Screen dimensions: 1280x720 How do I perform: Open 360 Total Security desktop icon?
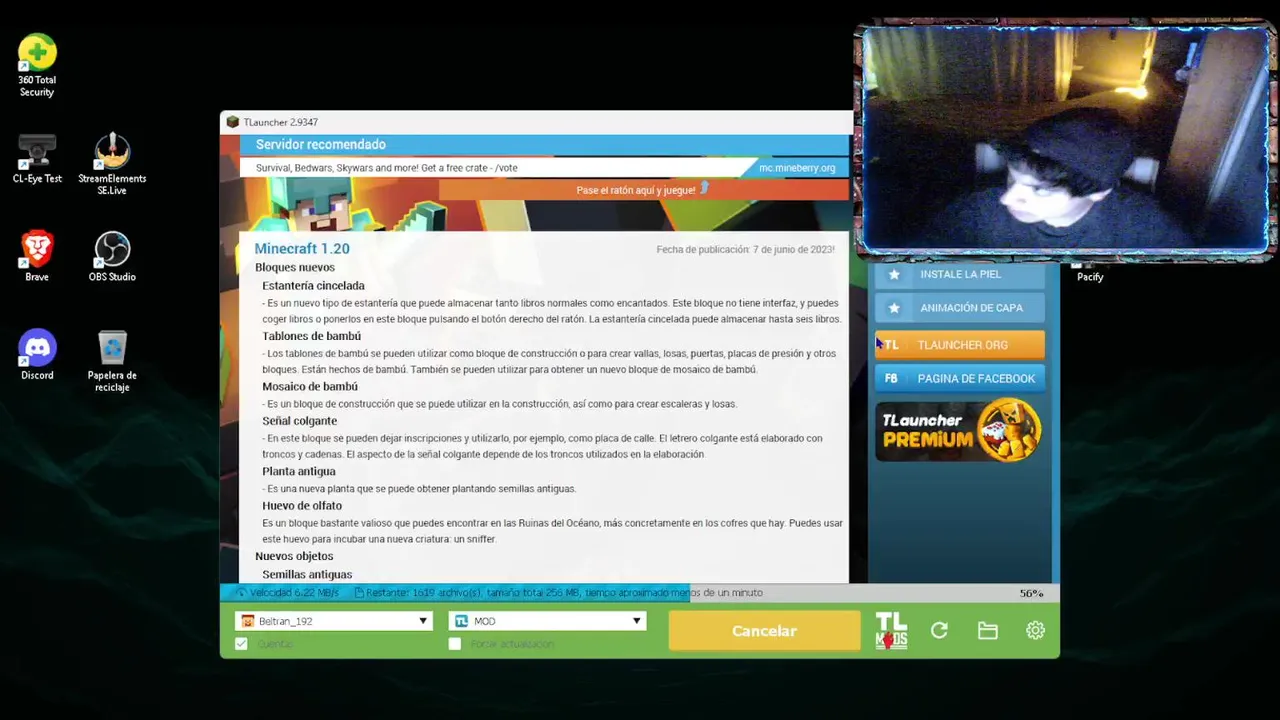pyautogui.click(x=37, y=66)
